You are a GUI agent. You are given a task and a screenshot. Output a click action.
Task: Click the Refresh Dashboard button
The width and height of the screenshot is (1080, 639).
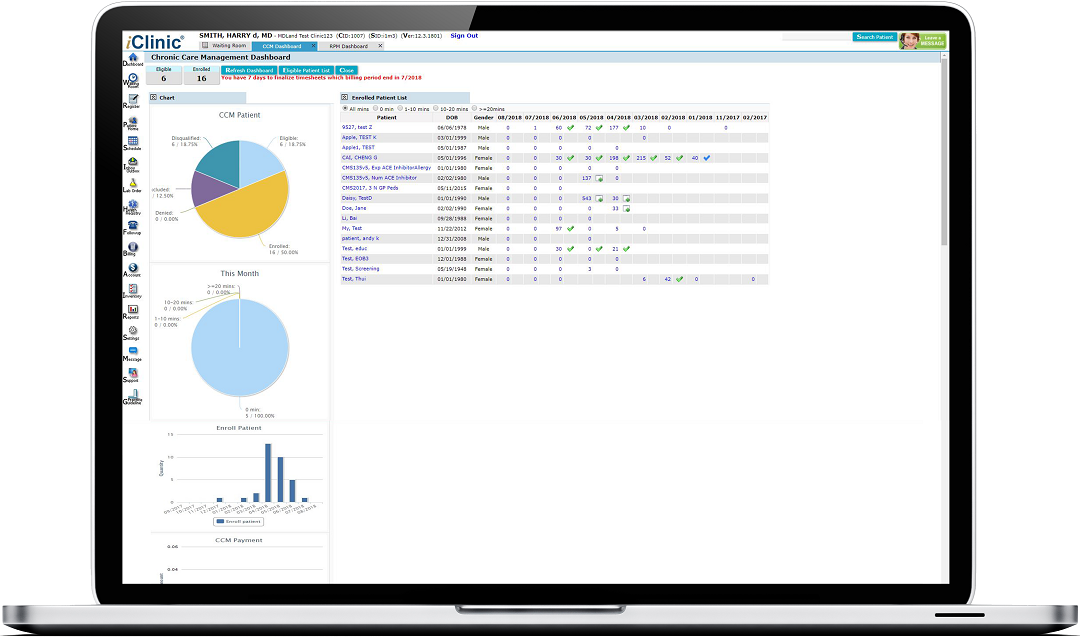[248, 71]
